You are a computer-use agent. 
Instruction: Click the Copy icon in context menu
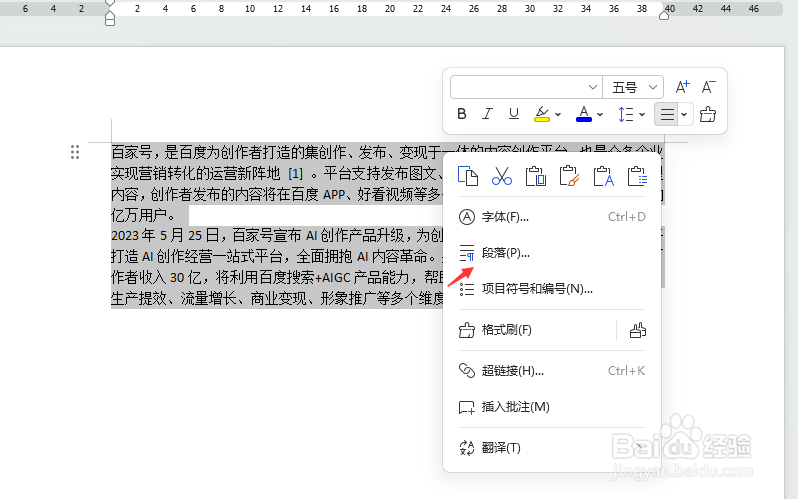[x=468, y=176]
